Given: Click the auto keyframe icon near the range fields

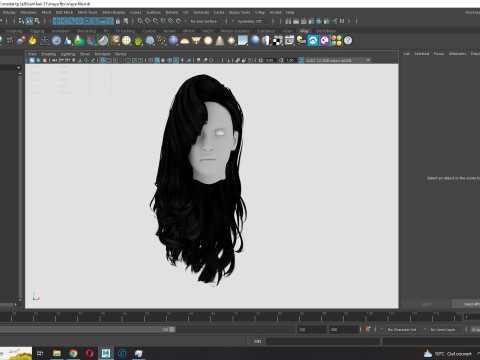Looking at the screenshot, I should [368, 329].
